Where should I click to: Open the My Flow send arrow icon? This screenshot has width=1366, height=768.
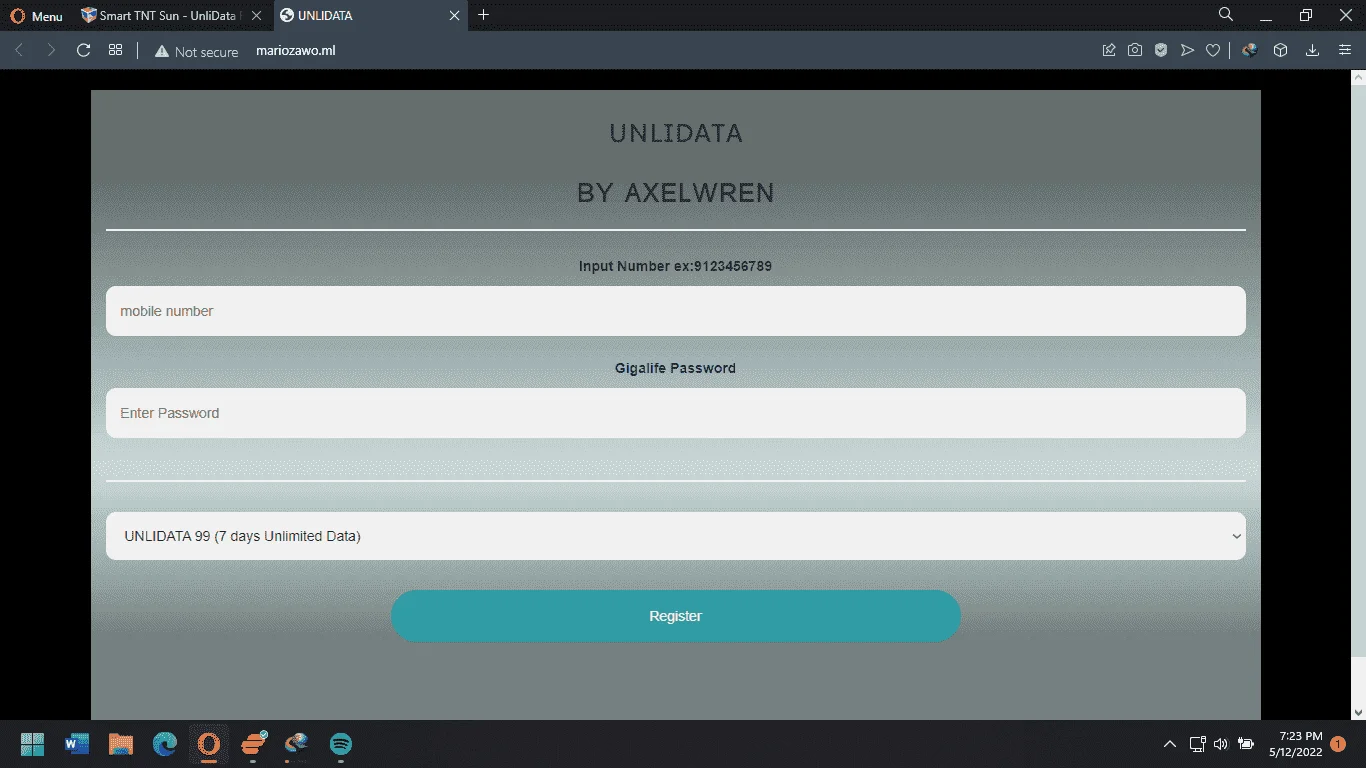click(x=1187, y=50)
